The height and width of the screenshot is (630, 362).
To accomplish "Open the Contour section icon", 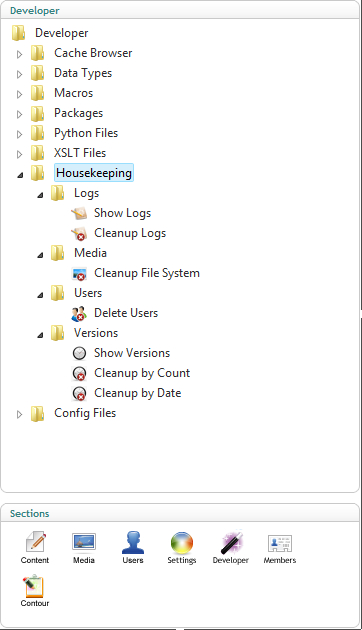I will point(33,586).
